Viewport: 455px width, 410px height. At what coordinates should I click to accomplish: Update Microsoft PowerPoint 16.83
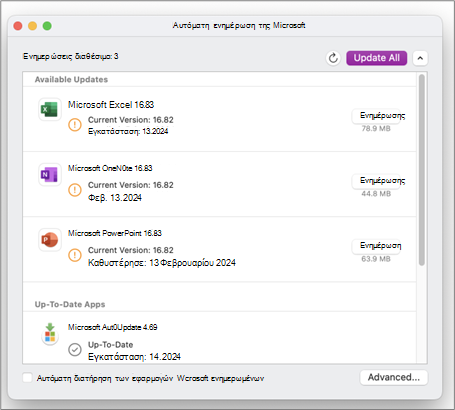click(376, 246)
